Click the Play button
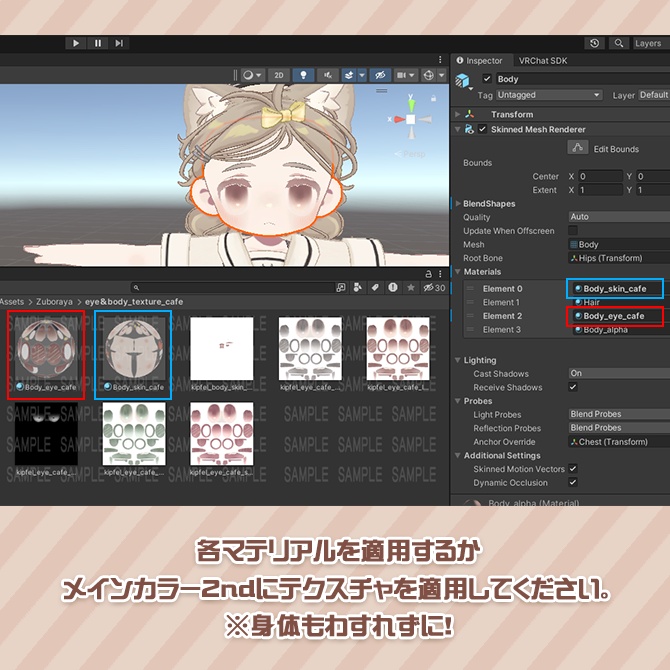Viewport: 670px width, 670px height. tap(76, 43)
